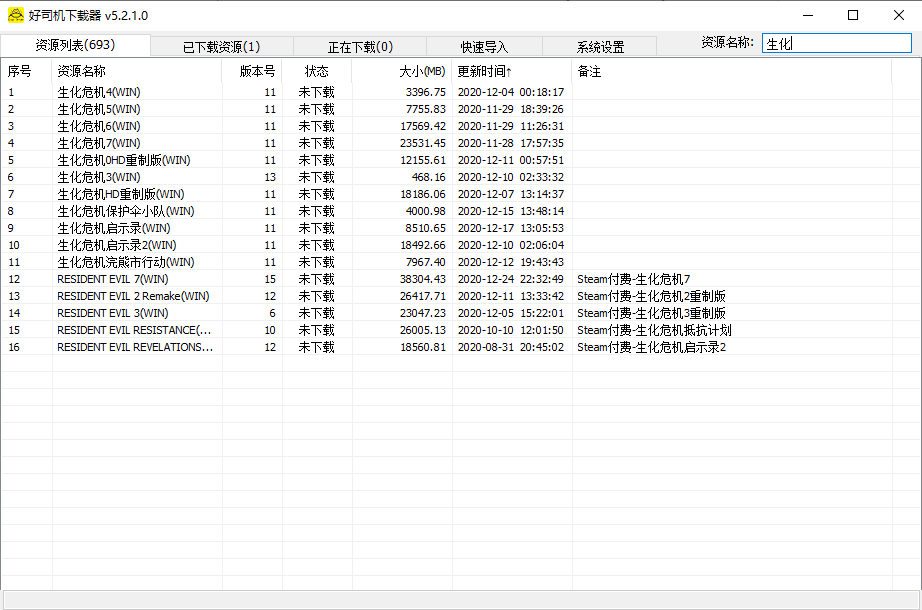Sort by 版本号 column header
The image size is (922, 610).
(x=252, y=71)
